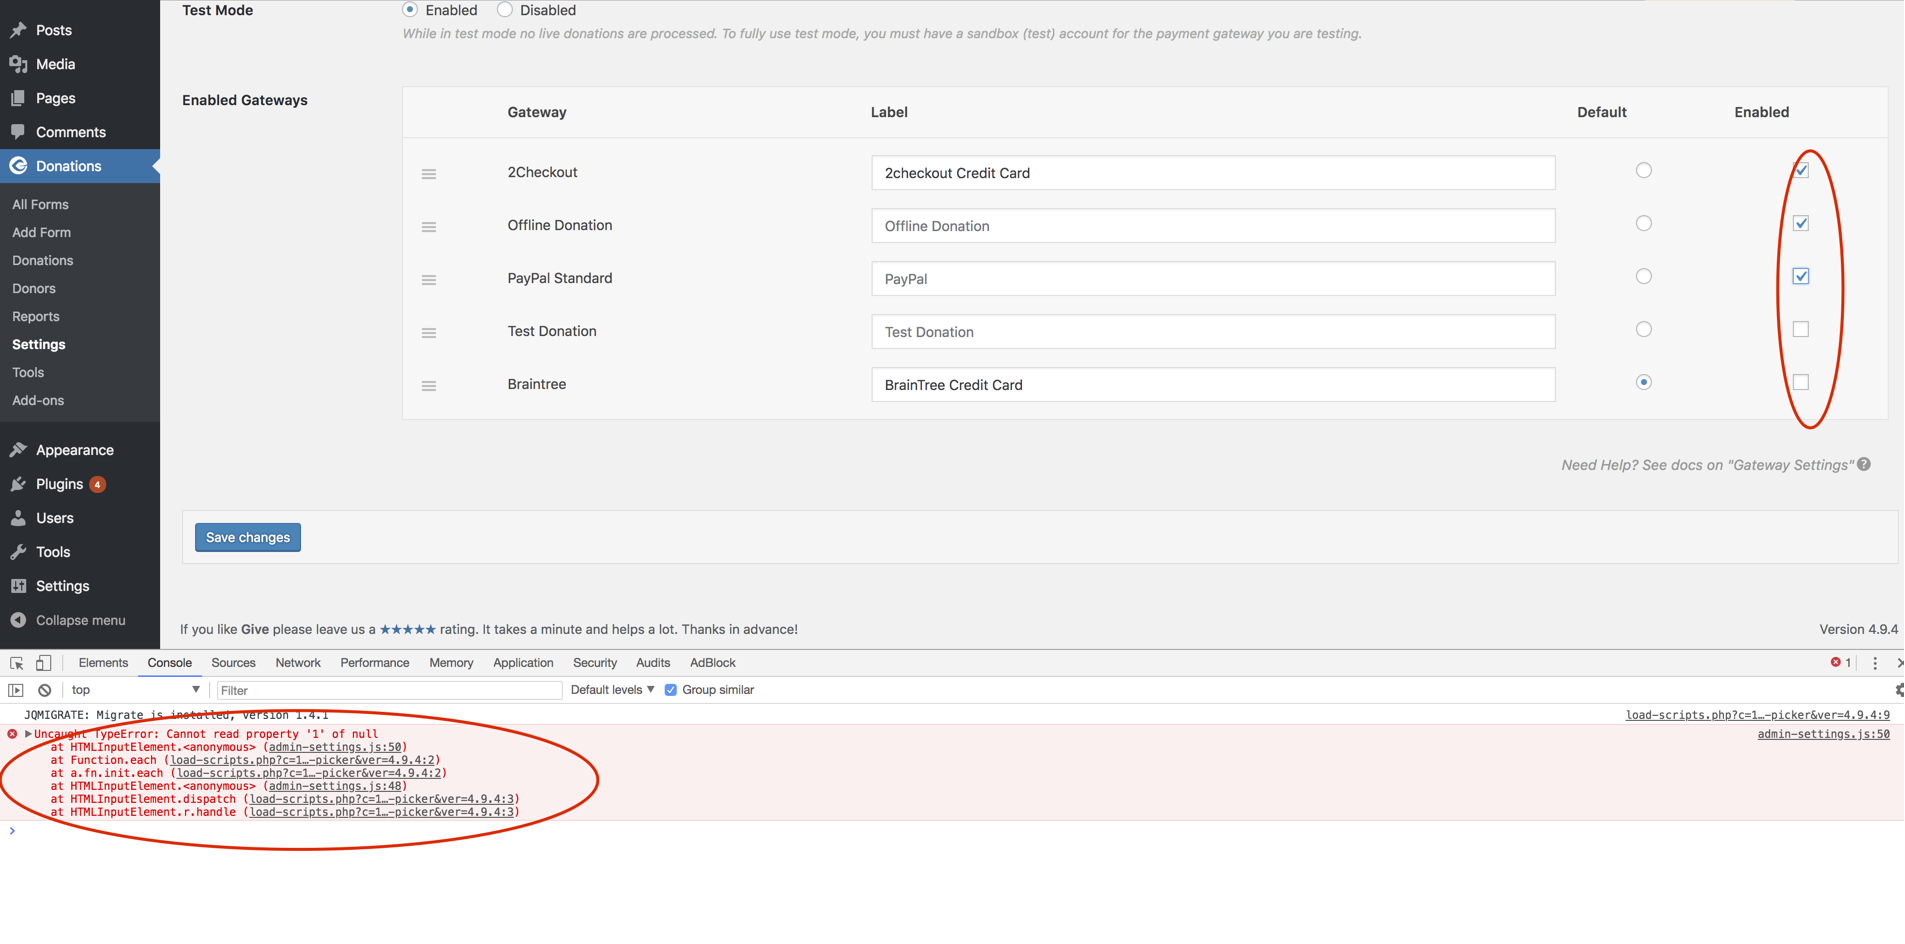Screen dimensions: 1905x944
Task: Open the DevTools three-dot options menu
Action: (x=1875, y=663)
